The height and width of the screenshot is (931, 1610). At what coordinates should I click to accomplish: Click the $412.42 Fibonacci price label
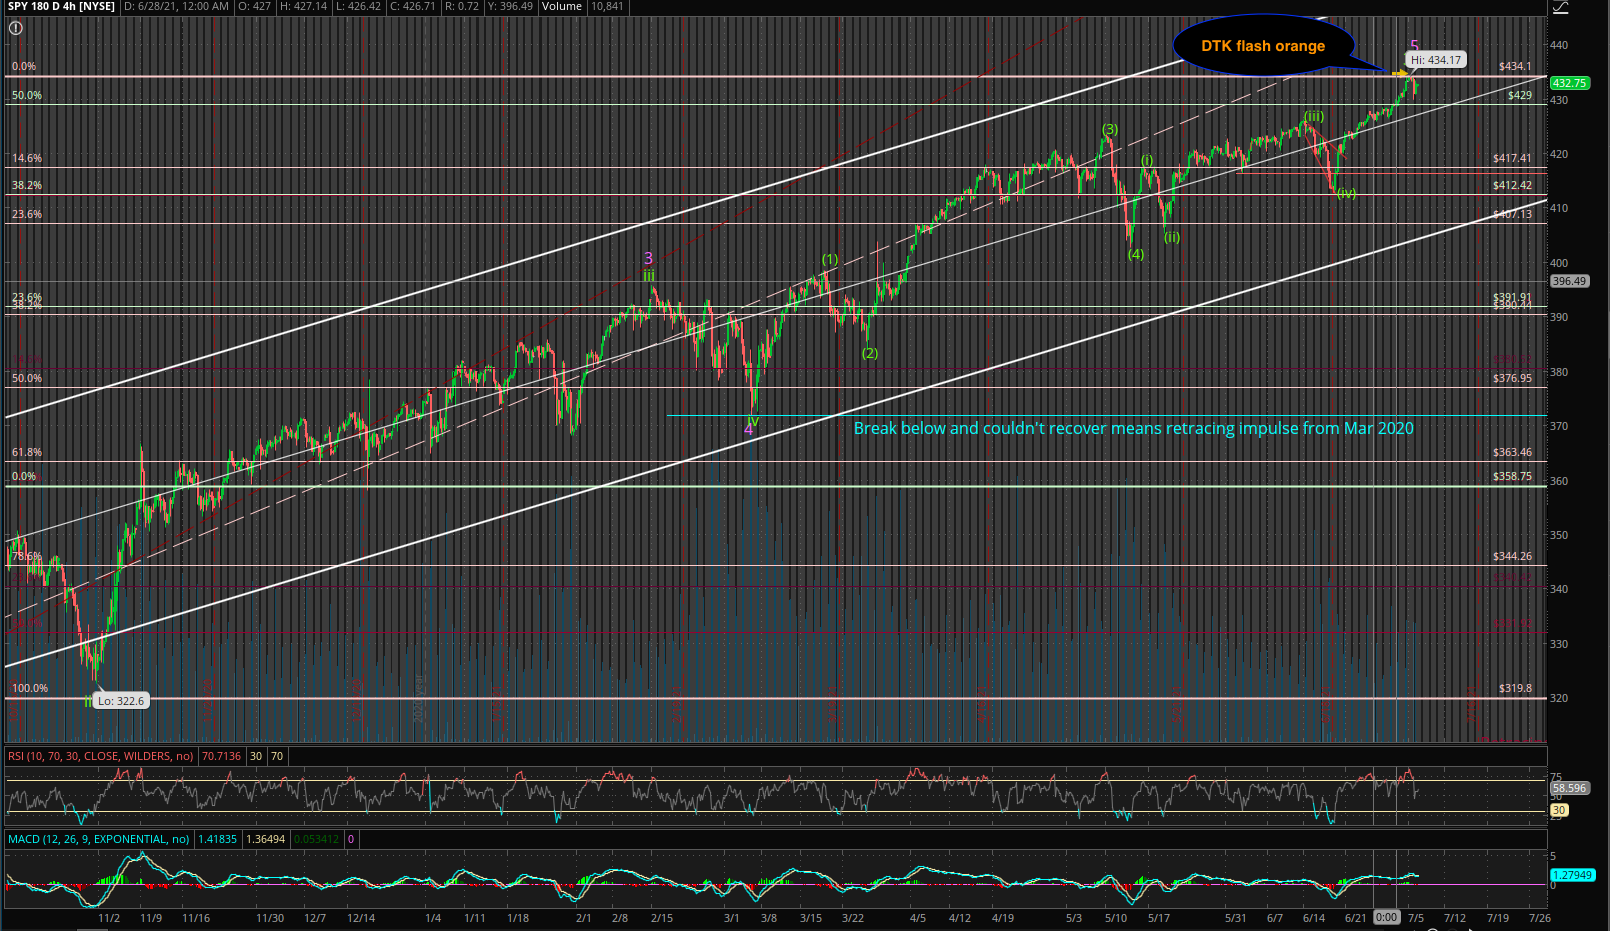click(x=1512, y=185)
